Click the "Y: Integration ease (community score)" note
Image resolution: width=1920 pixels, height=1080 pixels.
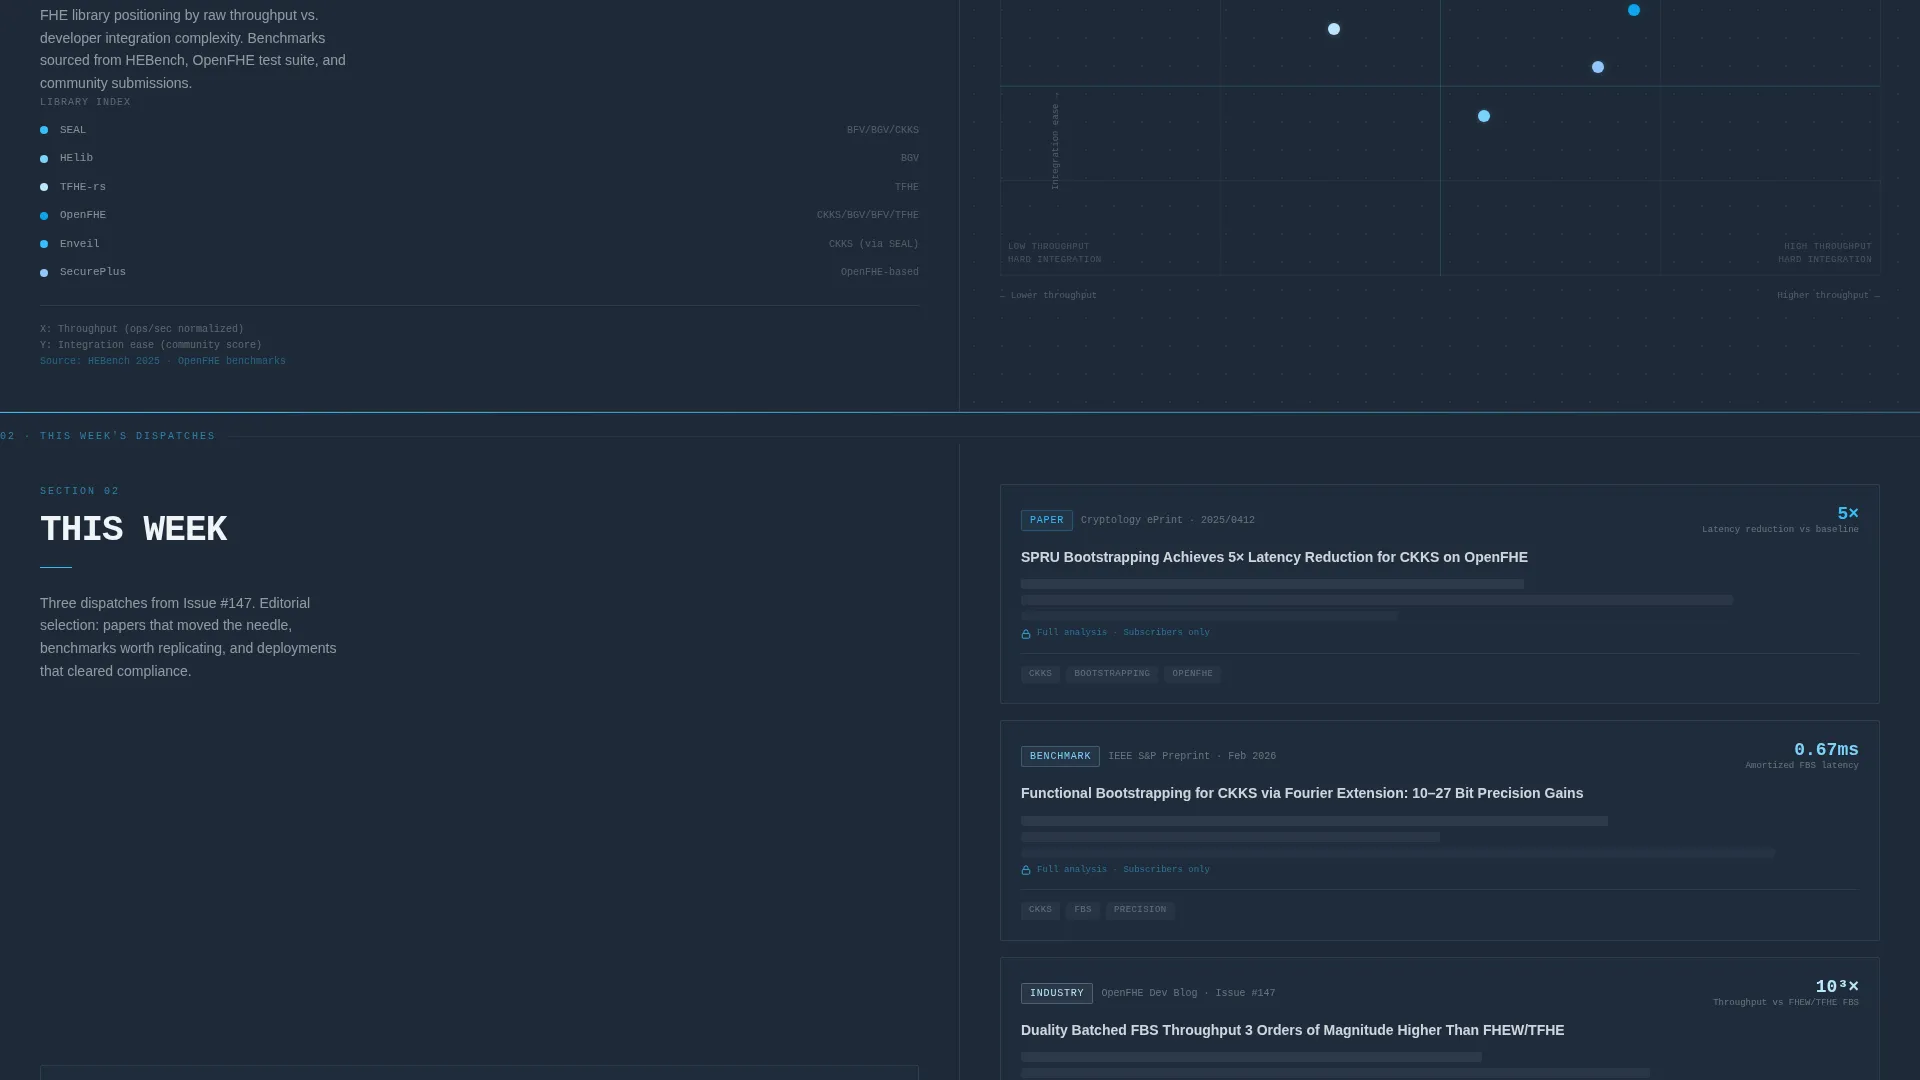[151, 345]
